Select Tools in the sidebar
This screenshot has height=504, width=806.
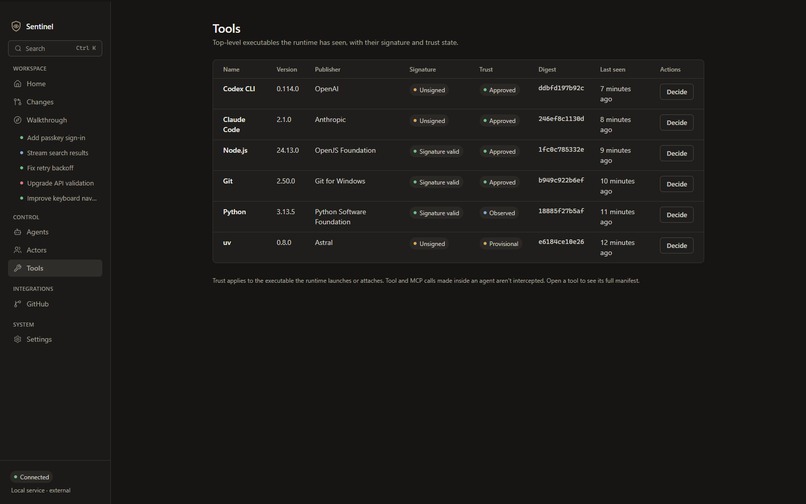55,268
